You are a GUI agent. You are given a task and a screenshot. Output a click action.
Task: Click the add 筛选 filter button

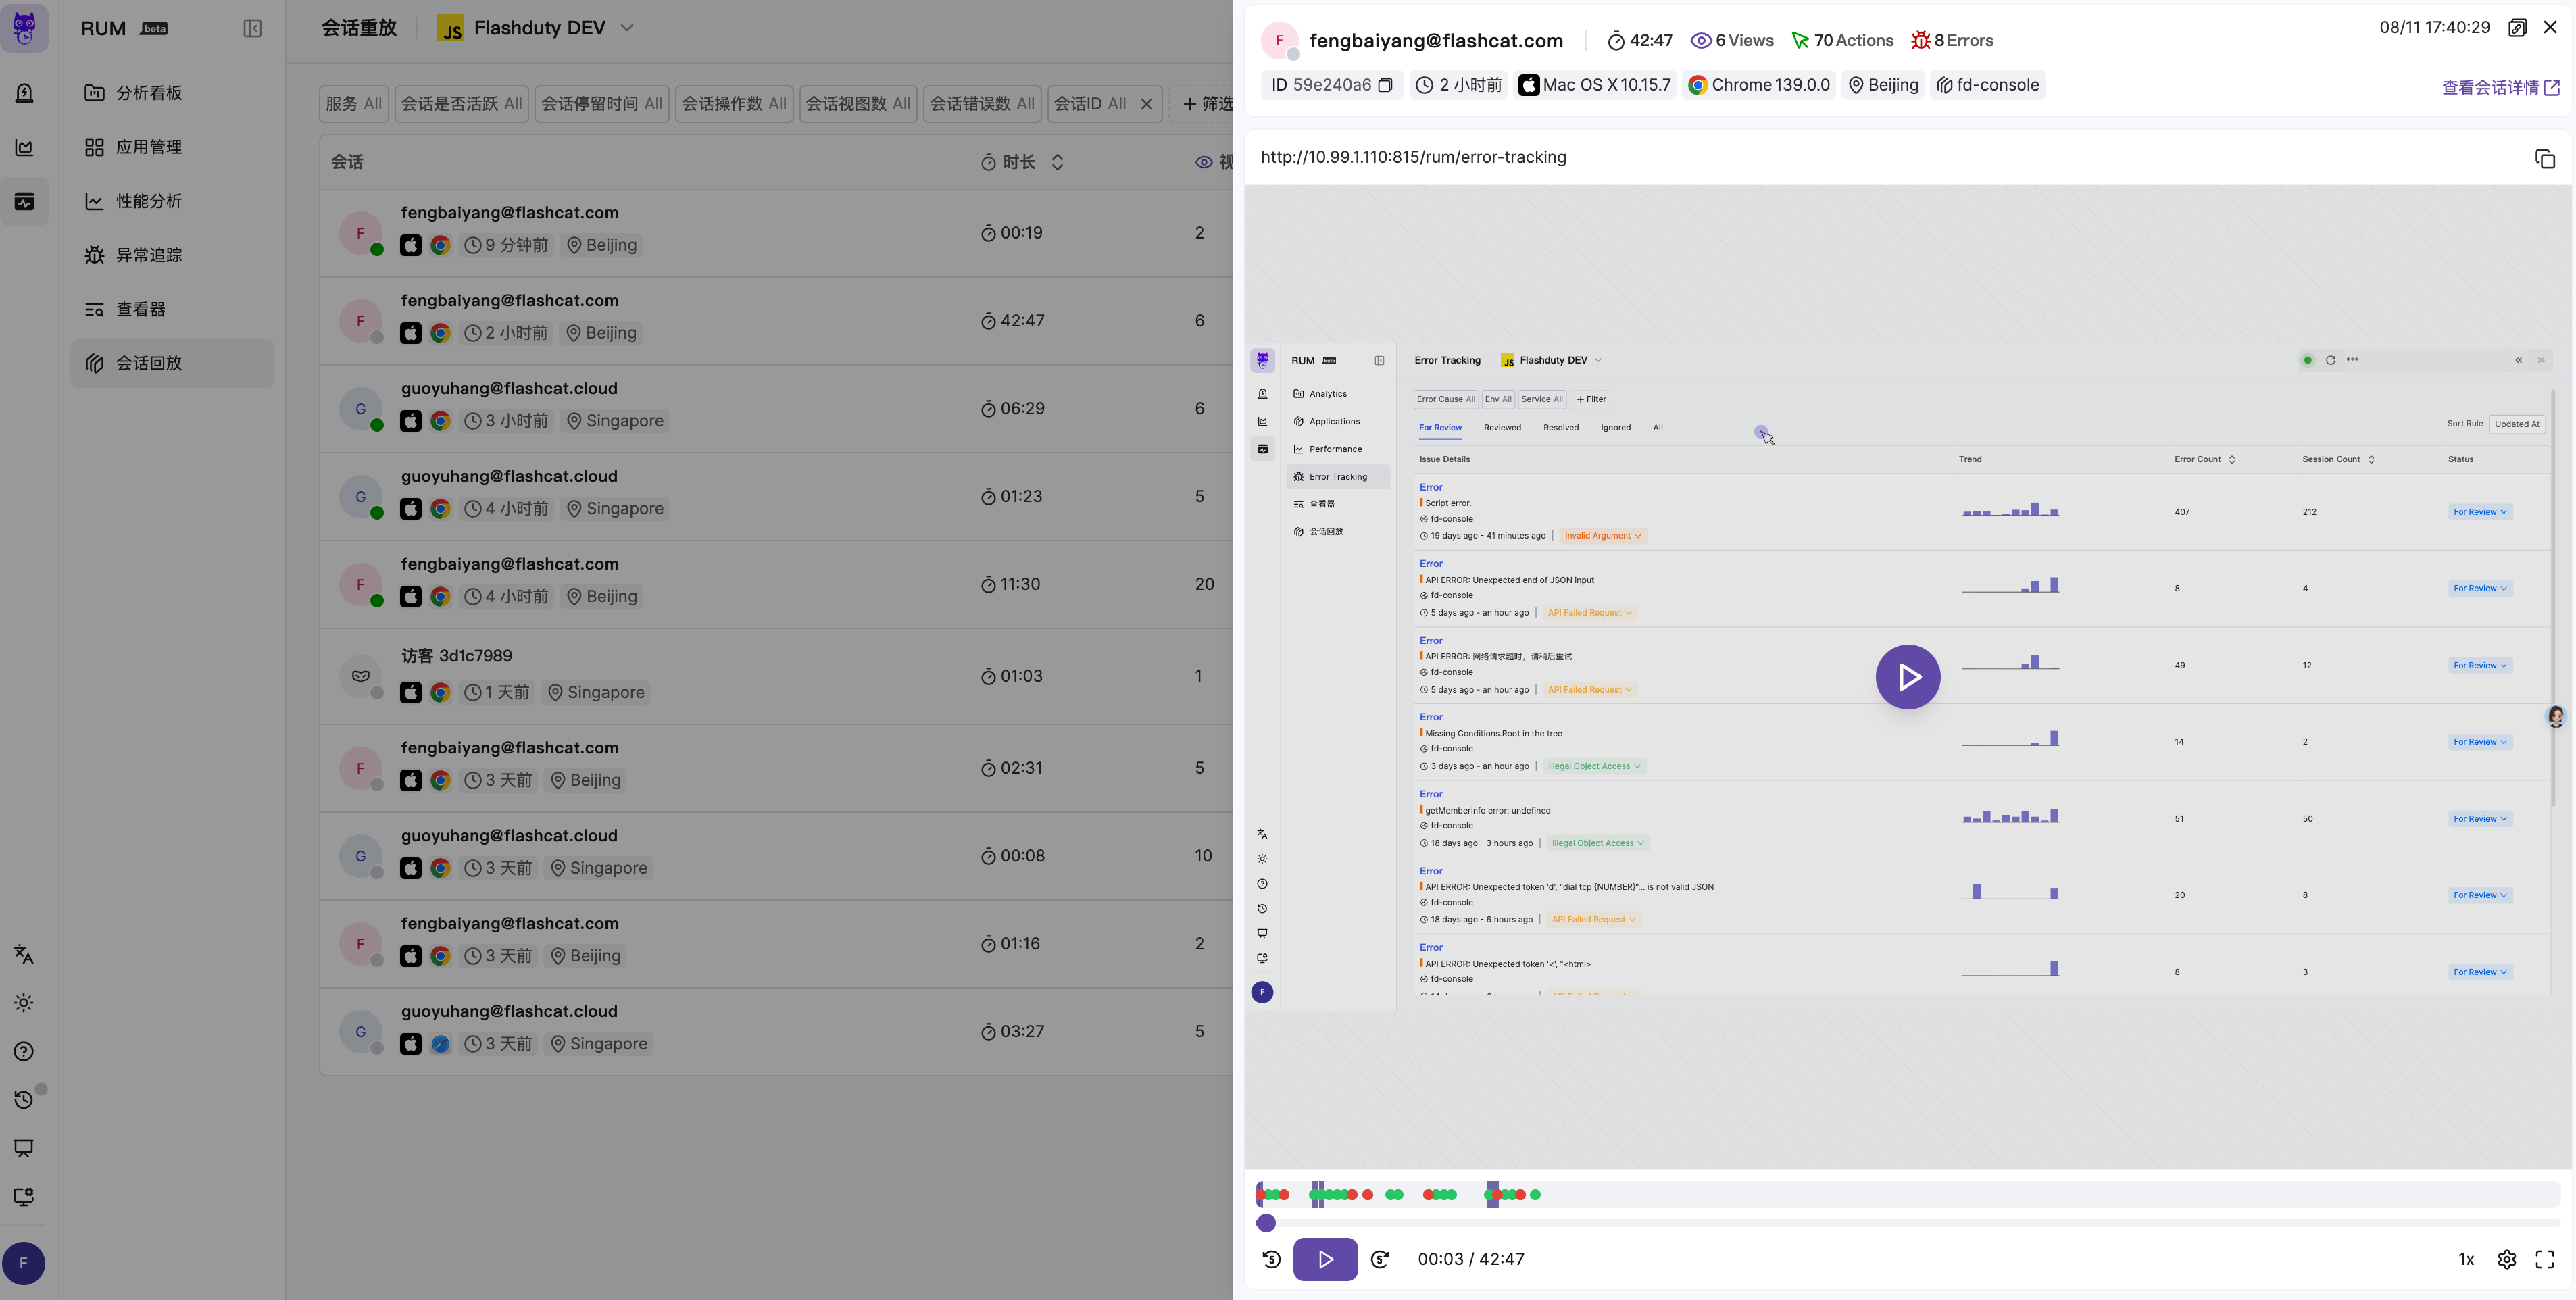coord(1203,104)
